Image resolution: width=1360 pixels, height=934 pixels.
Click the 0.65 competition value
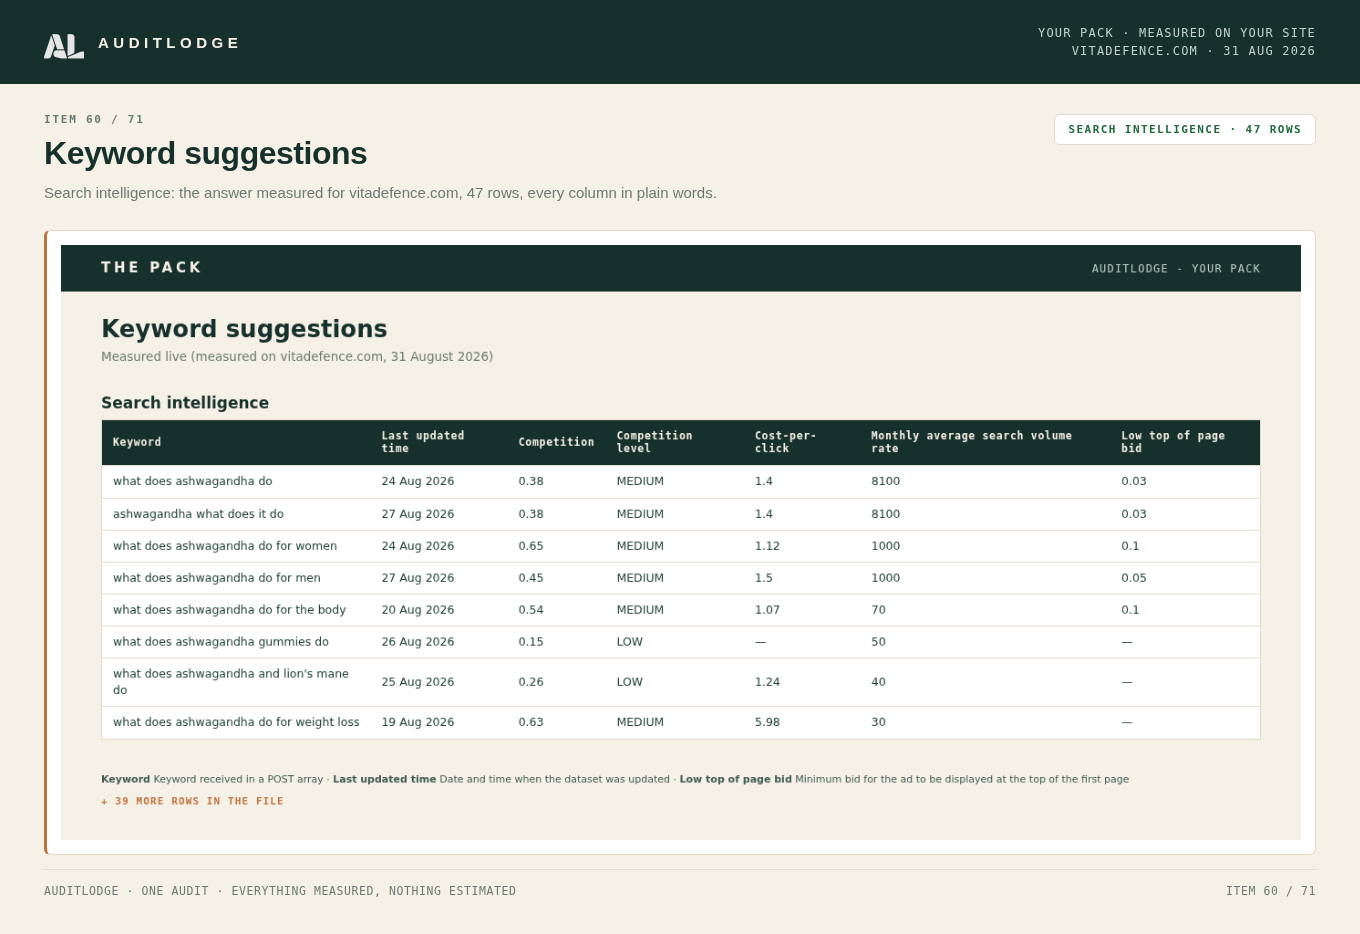click(531, 546)
